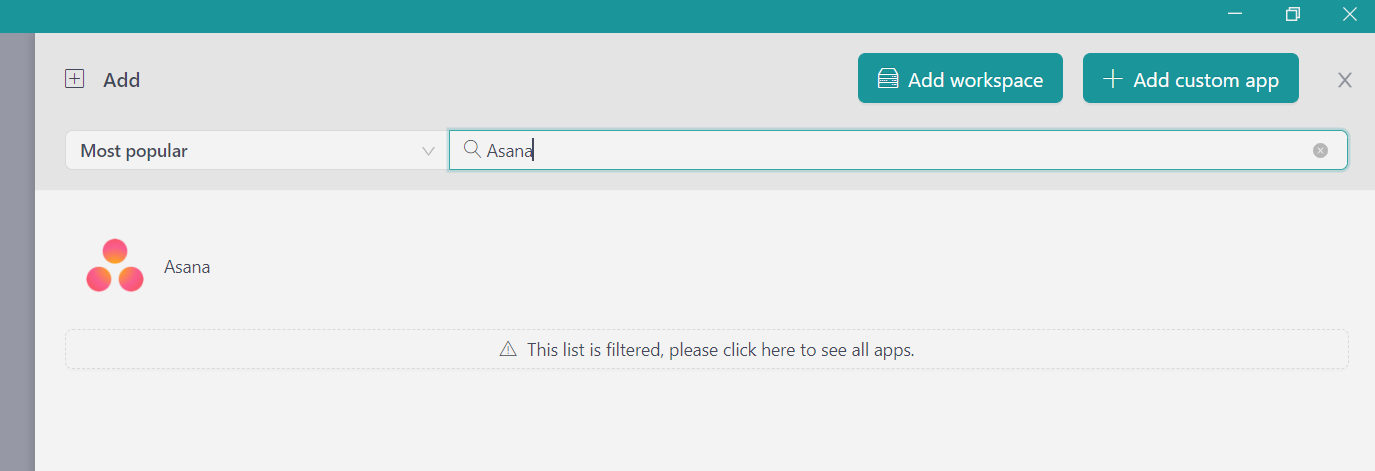Close the Add panel with the X
The width and height of the screenshot is (1375, 471).
coord(1345,80)
